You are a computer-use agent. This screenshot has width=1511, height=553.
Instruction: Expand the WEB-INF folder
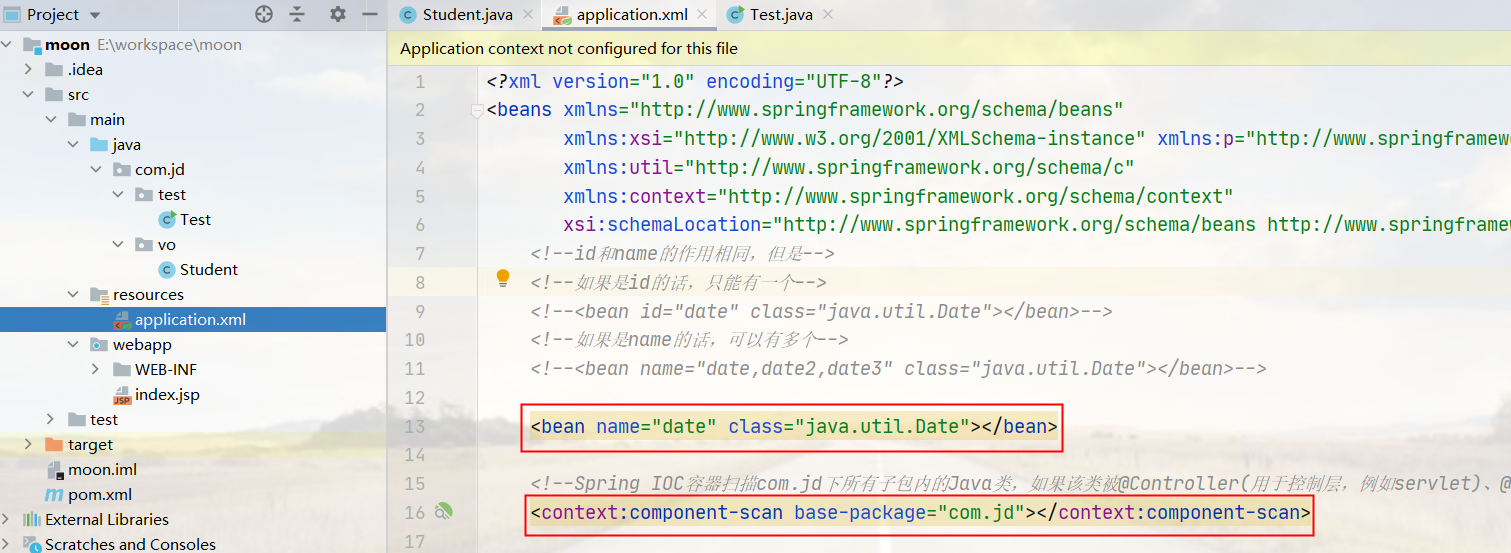pos(96,370)
